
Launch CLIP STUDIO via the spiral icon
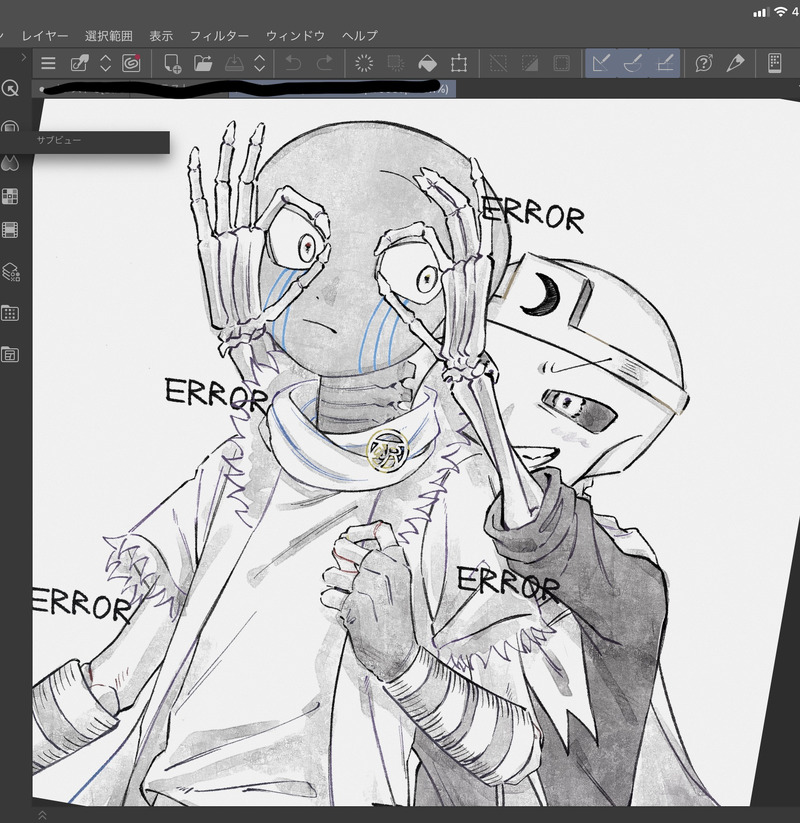tap(131, 64)
